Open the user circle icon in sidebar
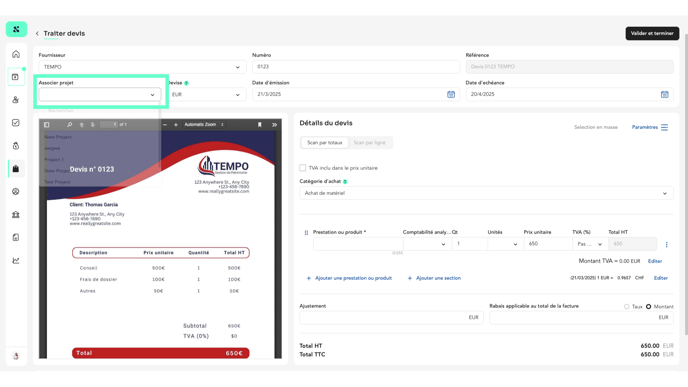 coord(16,192)
